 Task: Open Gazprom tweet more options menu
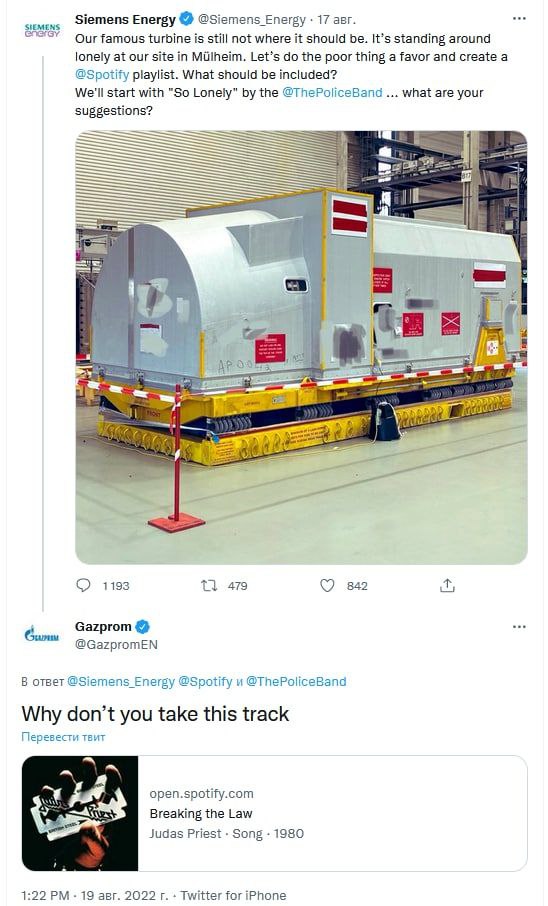coord(519,626)
